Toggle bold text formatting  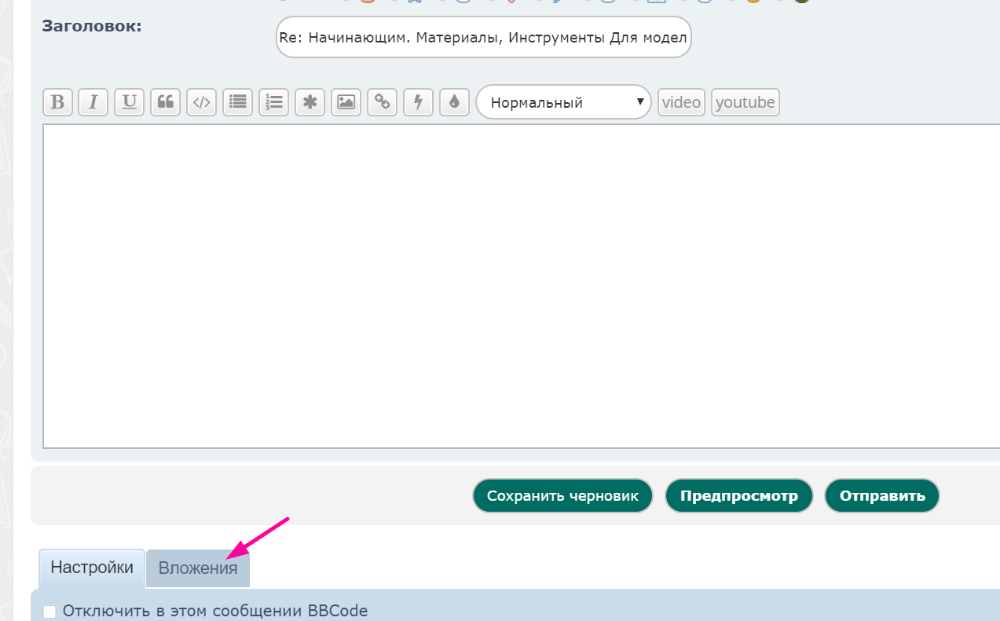57,102
